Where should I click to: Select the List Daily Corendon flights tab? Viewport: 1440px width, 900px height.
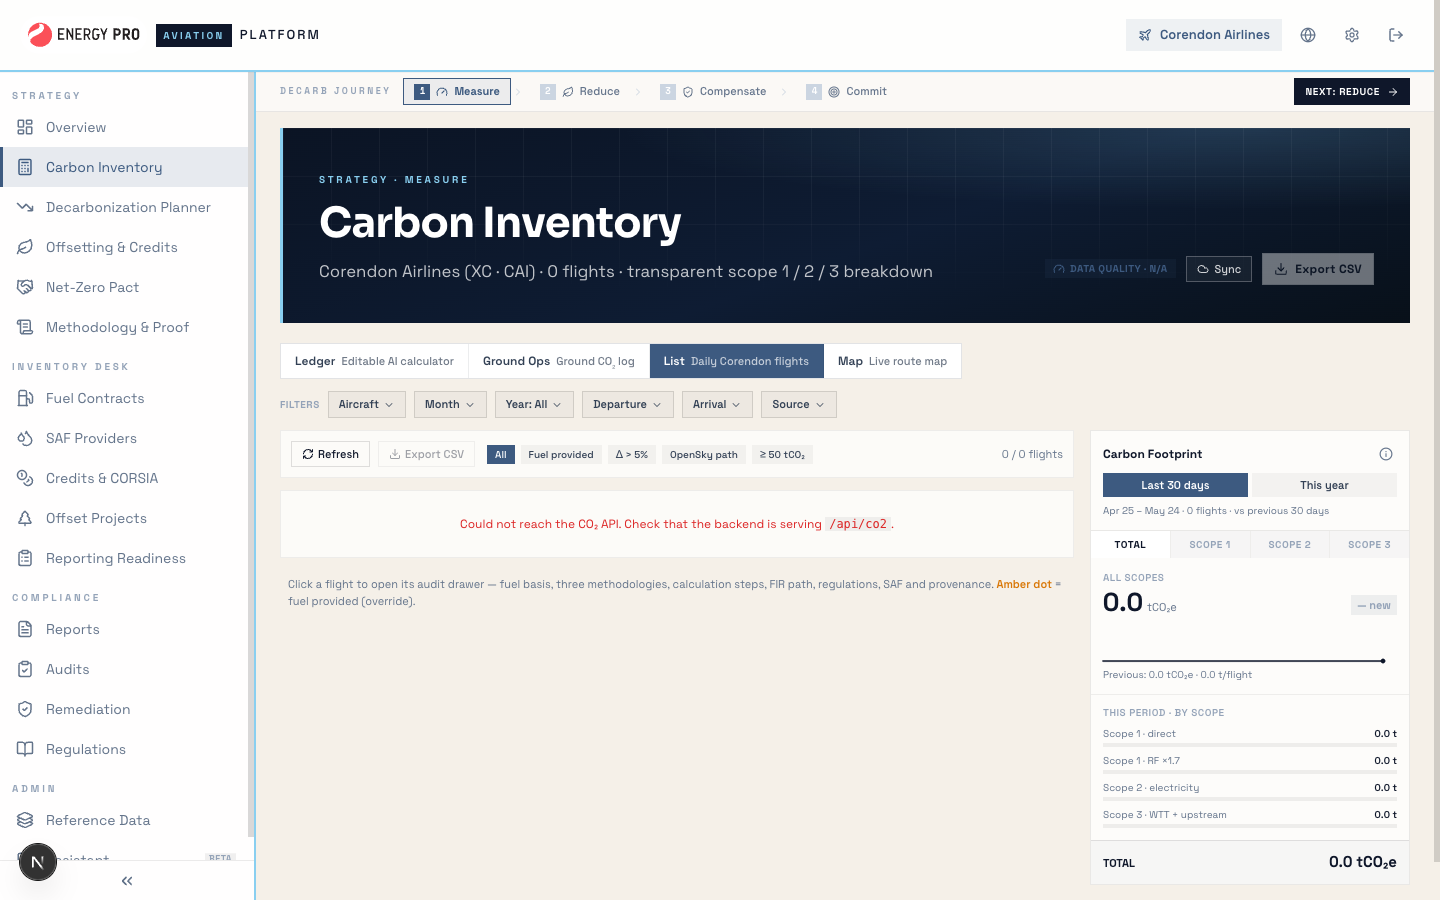(736, 361)
